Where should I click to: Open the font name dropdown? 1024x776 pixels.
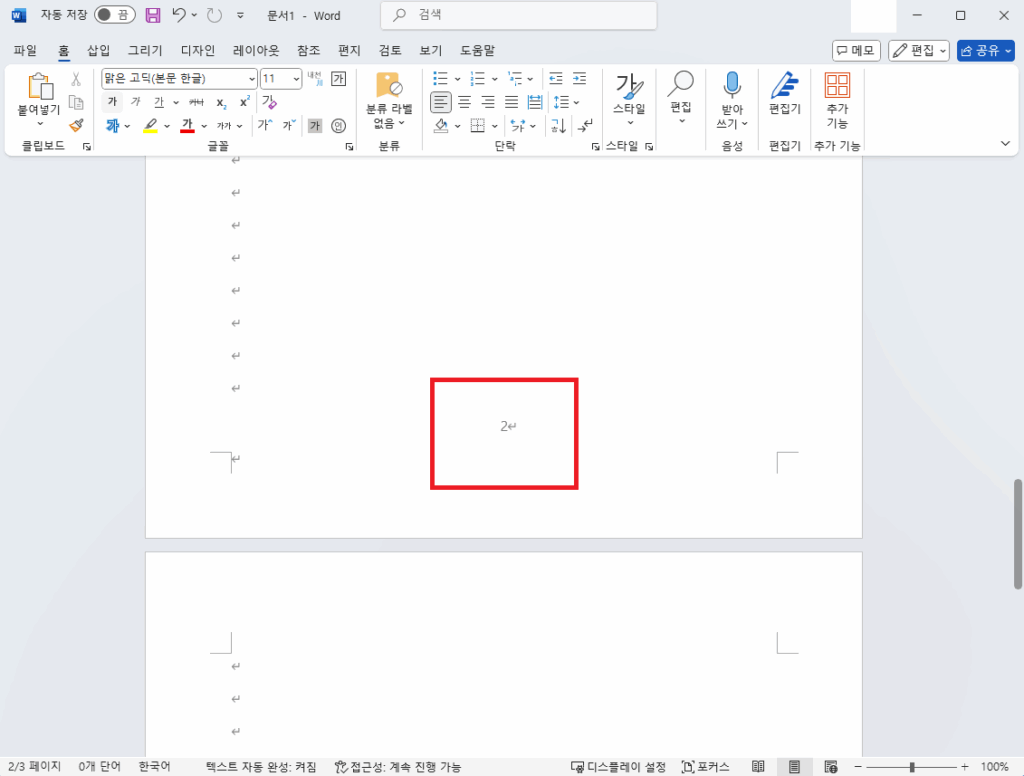click(250, 78)
